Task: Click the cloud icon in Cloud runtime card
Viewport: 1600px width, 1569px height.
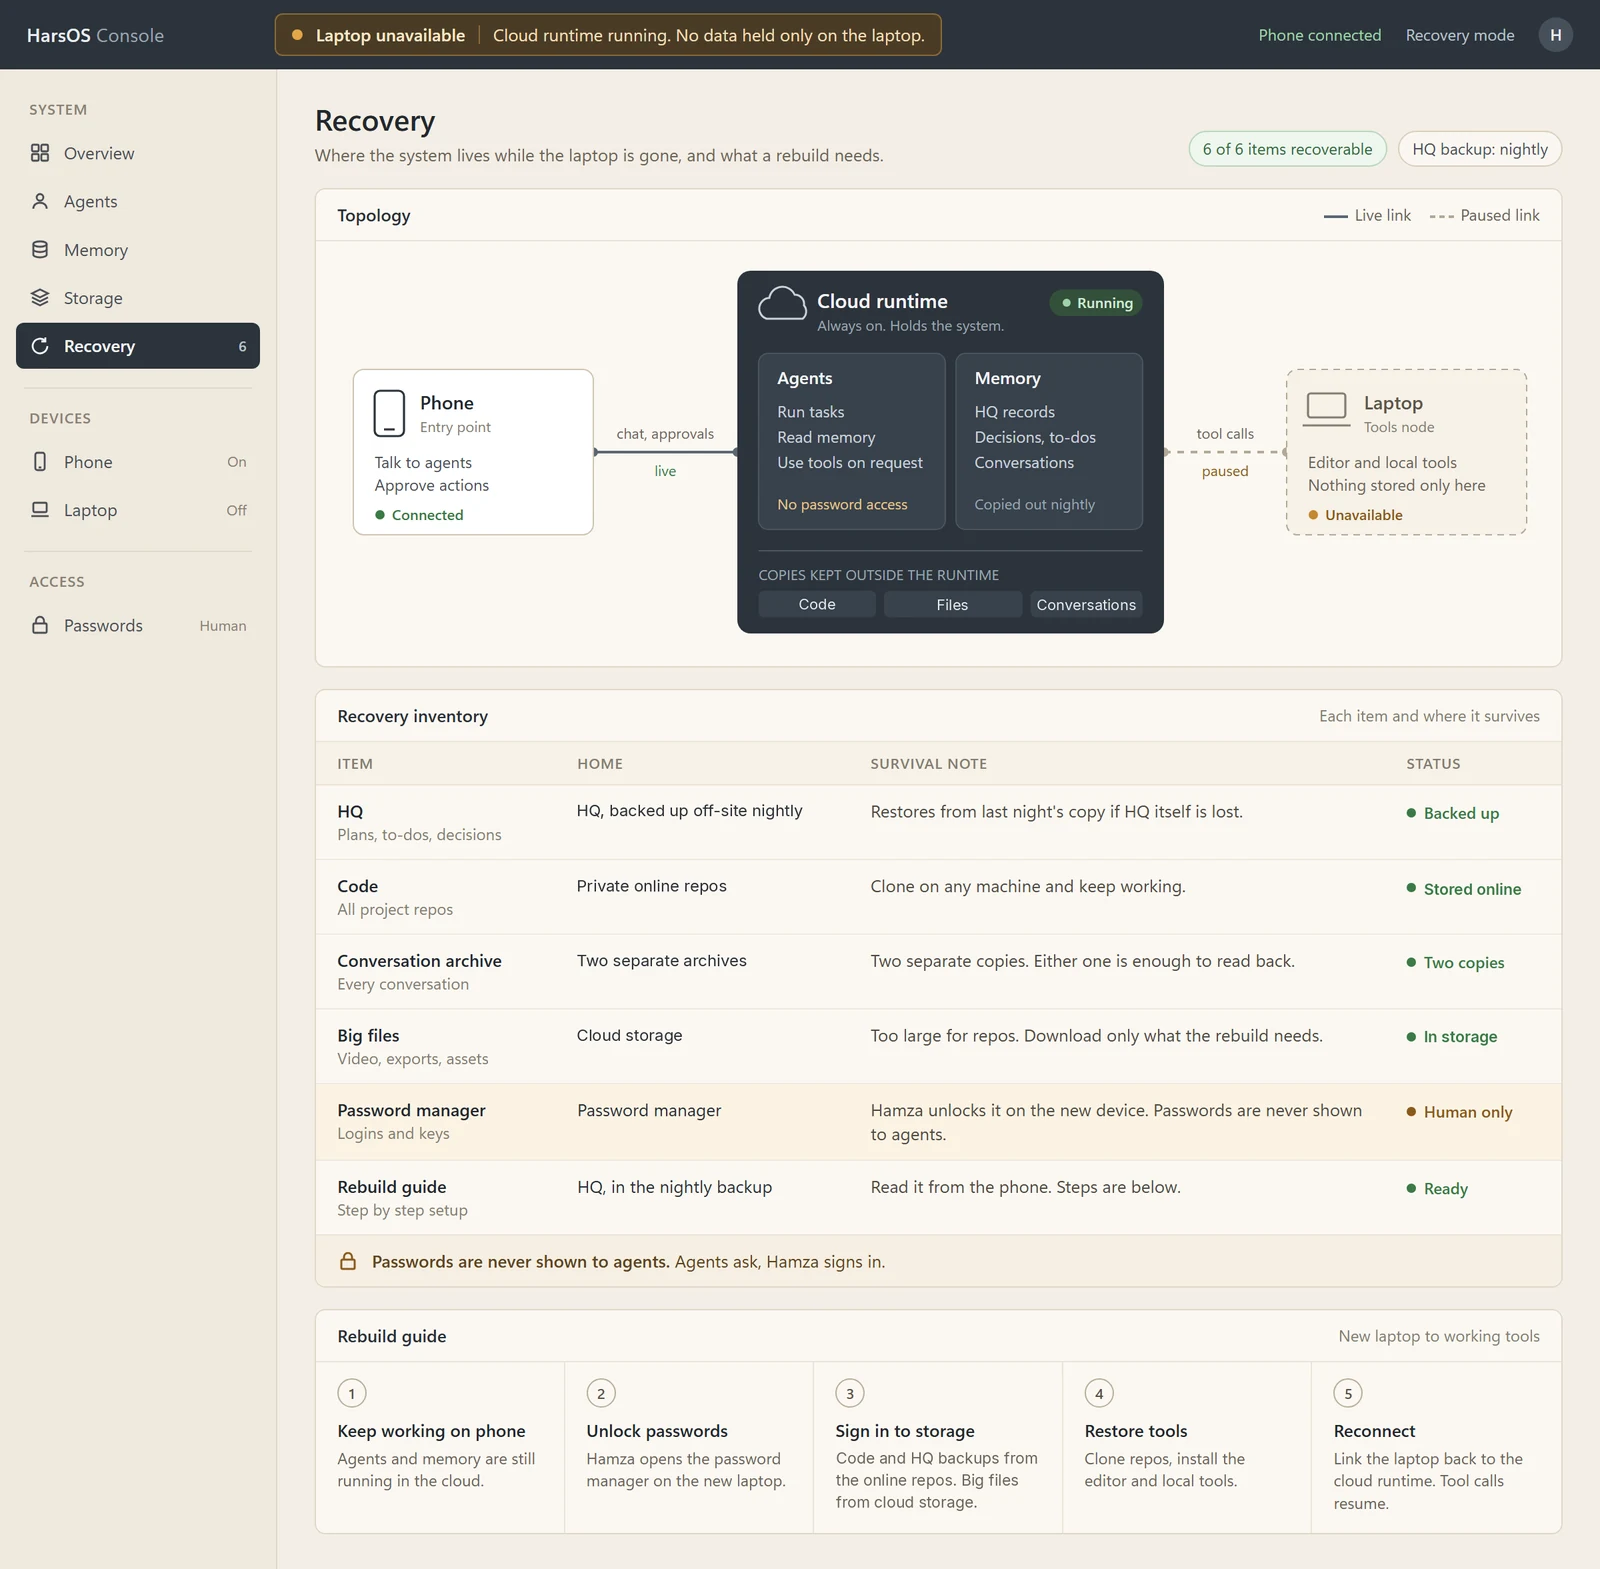Action: (x=782, y=303)
